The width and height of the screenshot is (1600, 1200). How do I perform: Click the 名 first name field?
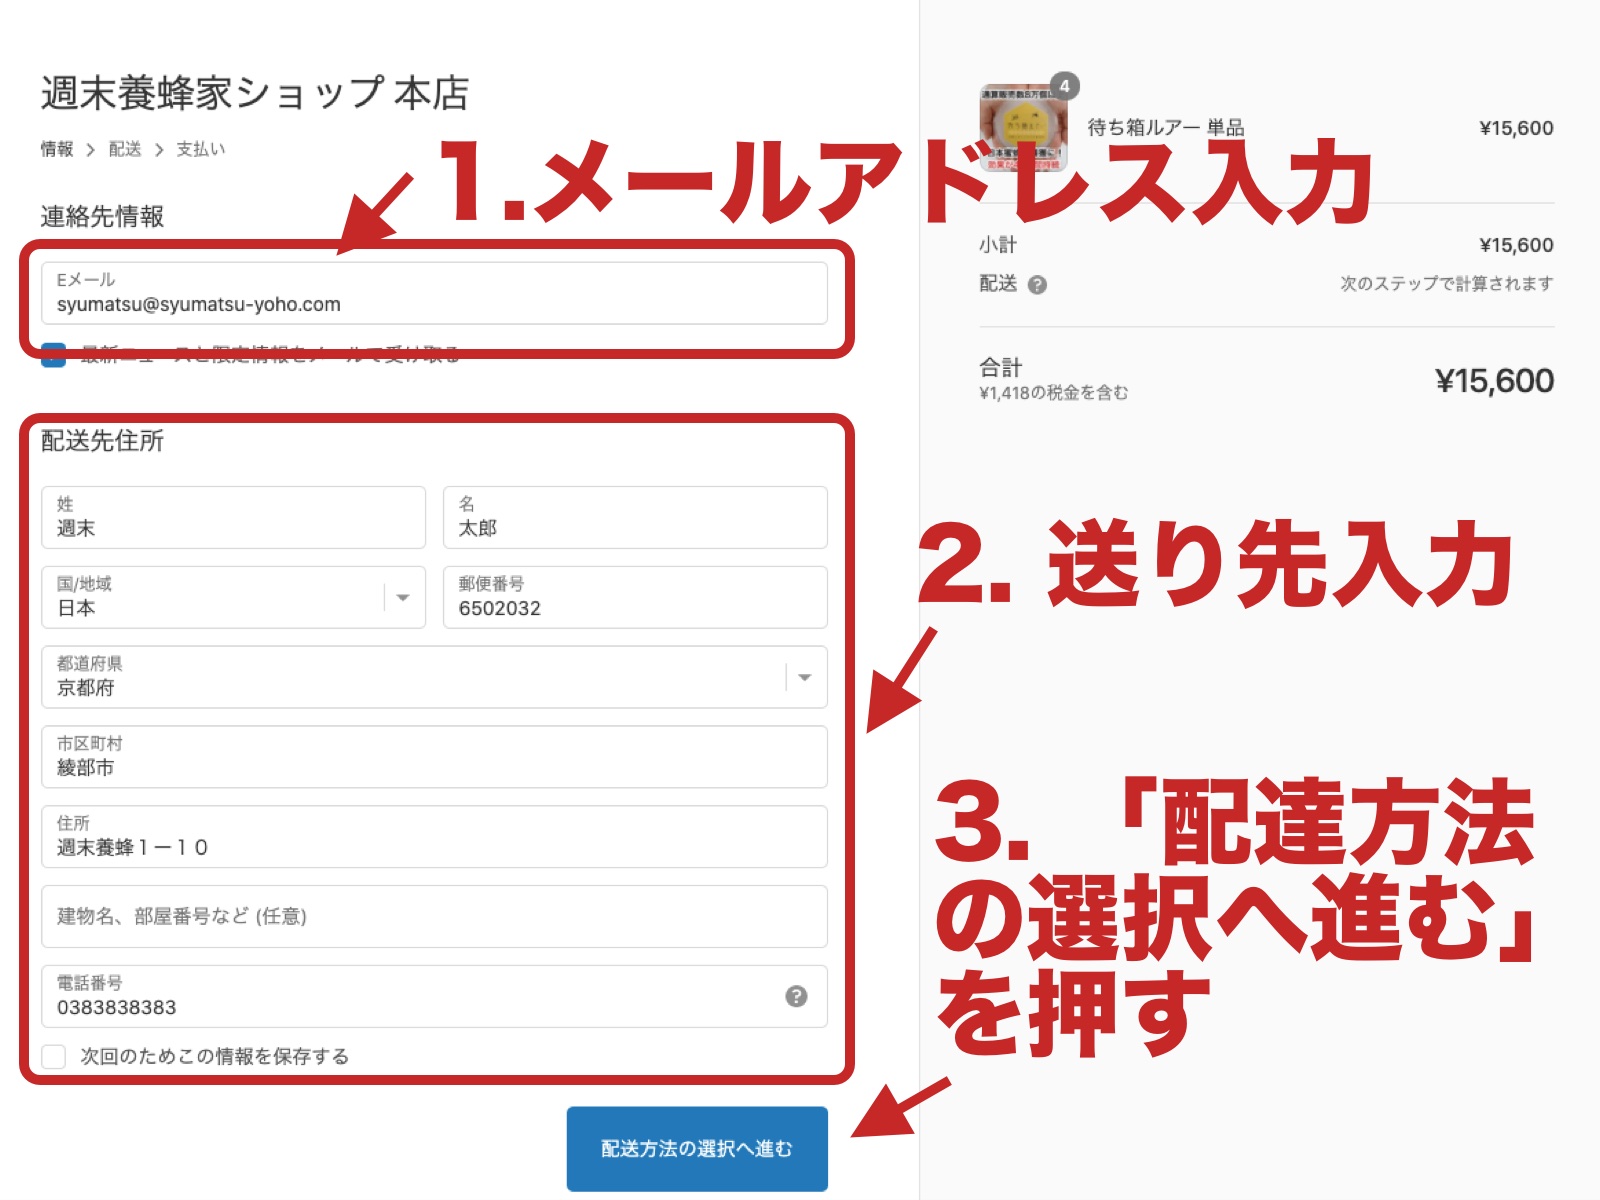(x=634, y=518)
